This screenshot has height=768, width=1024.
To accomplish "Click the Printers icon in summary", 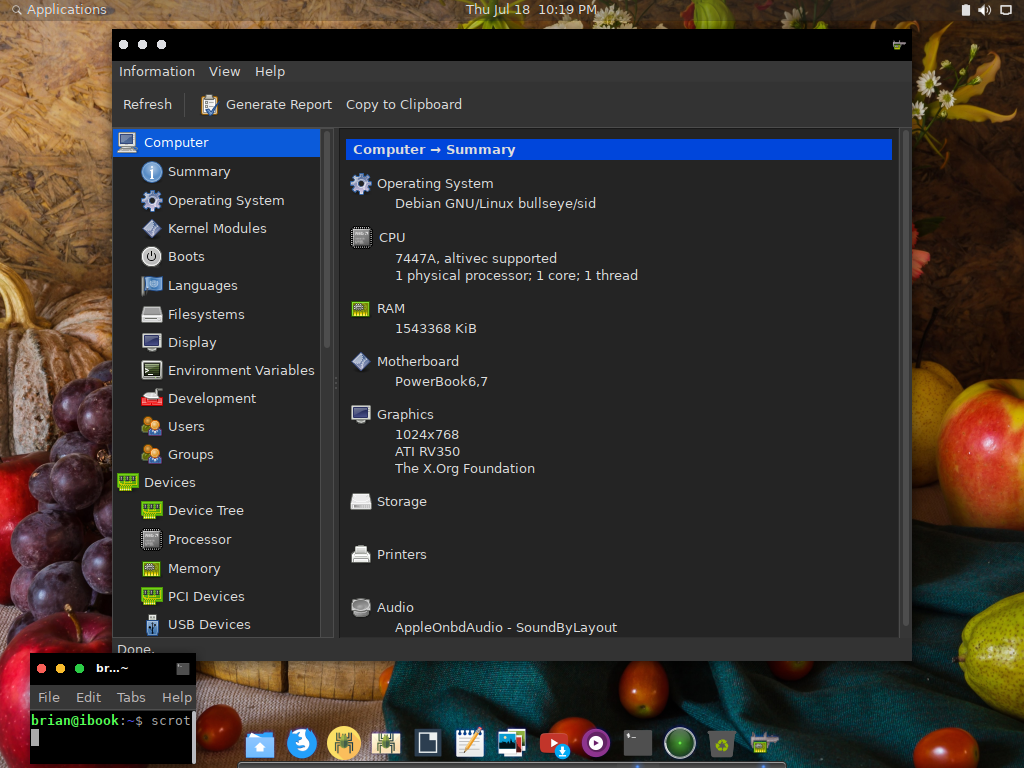I will [360, 554].
